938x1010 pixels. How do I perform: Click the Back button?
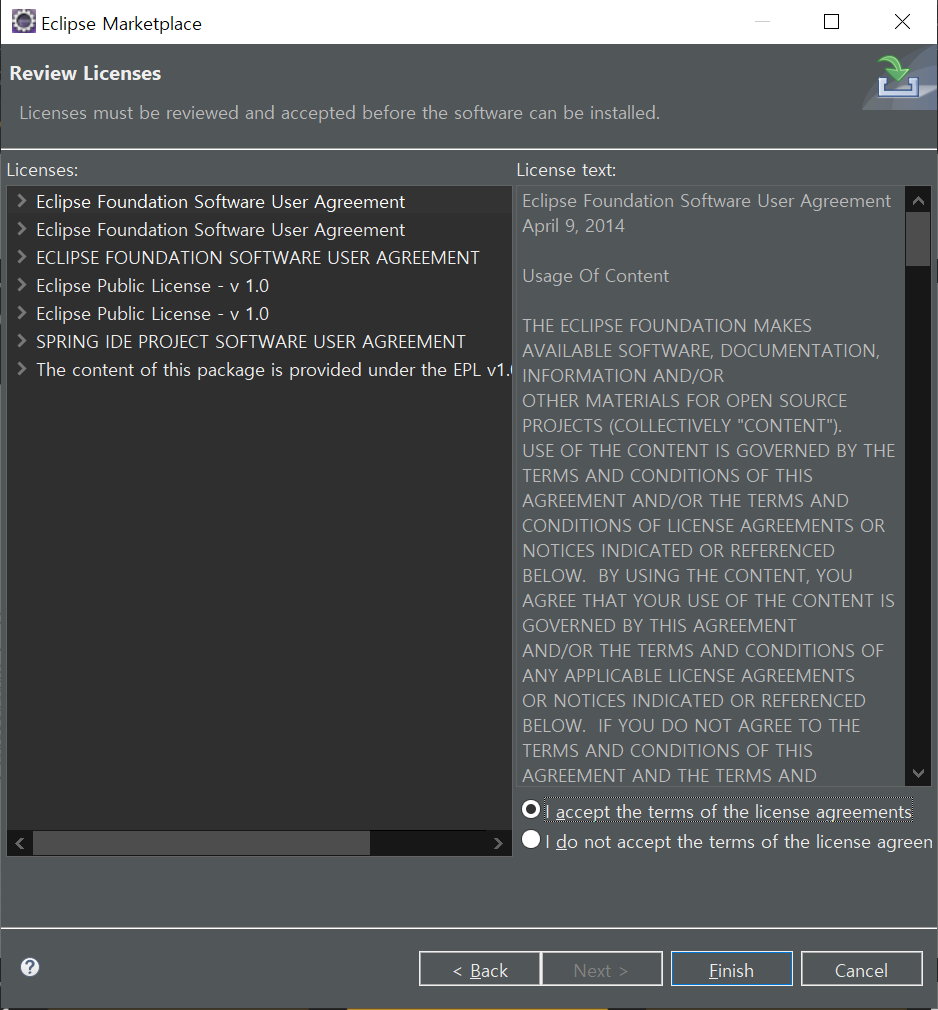tap(479, 969)
